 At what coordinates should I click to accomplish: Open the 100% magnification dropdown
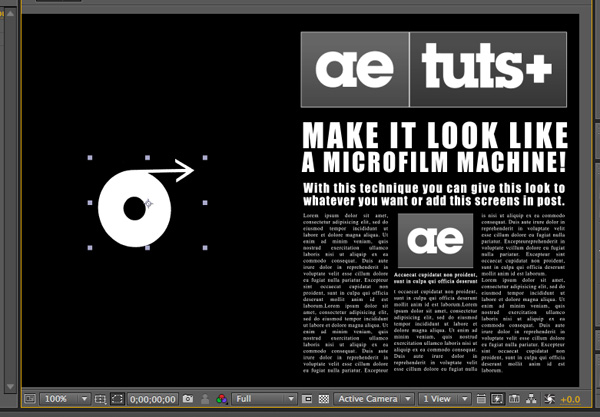(x=65, y=399)
